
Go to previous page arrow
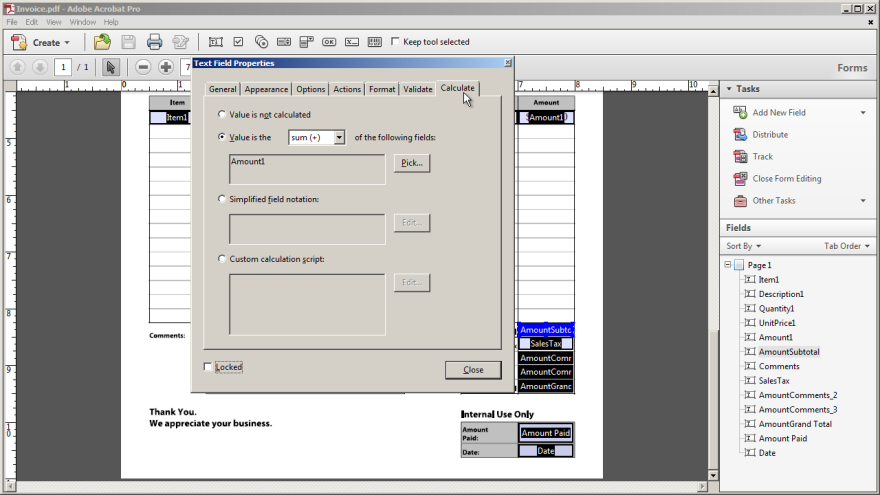[x=17, y=67]
